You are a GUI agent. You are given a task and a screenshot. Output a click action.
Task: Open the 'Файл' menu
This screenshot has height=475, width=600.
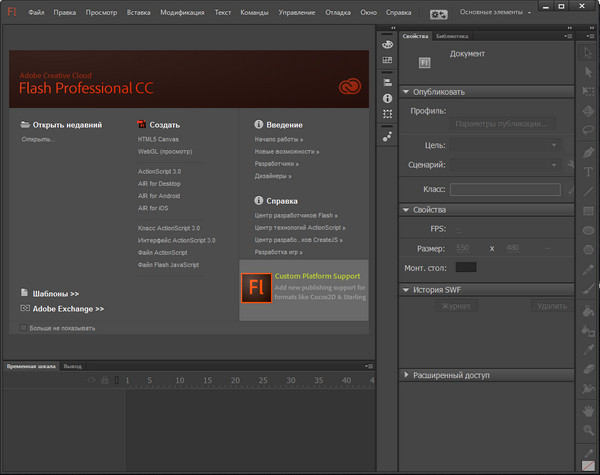[36, 13]
